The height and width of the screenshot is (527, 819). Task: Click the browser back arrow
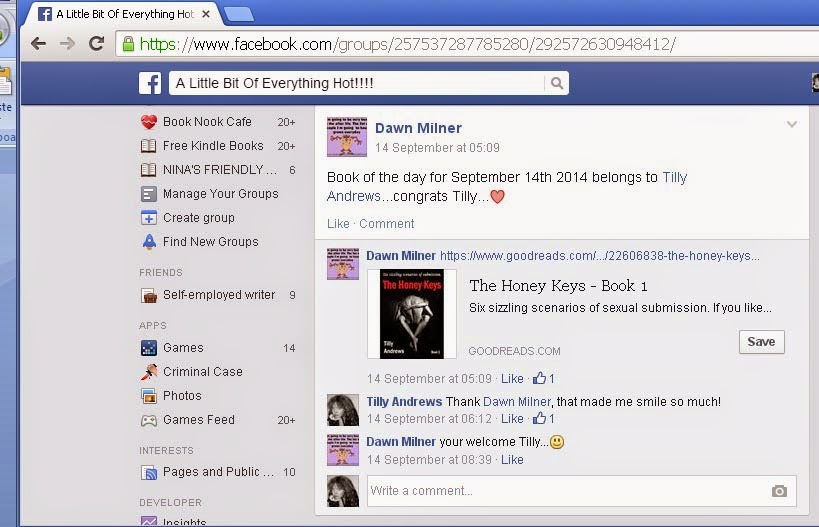coord(38,43)
